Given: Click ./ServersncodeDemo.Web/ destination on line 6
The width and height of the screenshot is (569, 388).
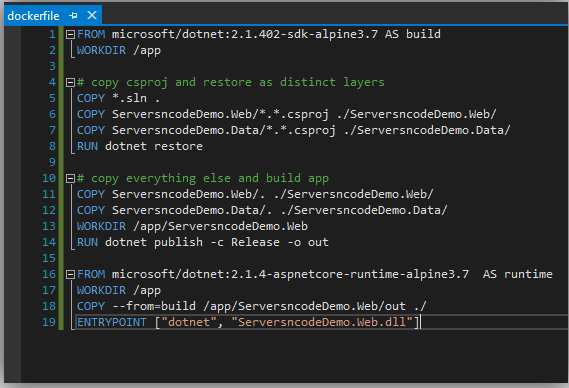Looking at the screenshot, I should point(416,114).
